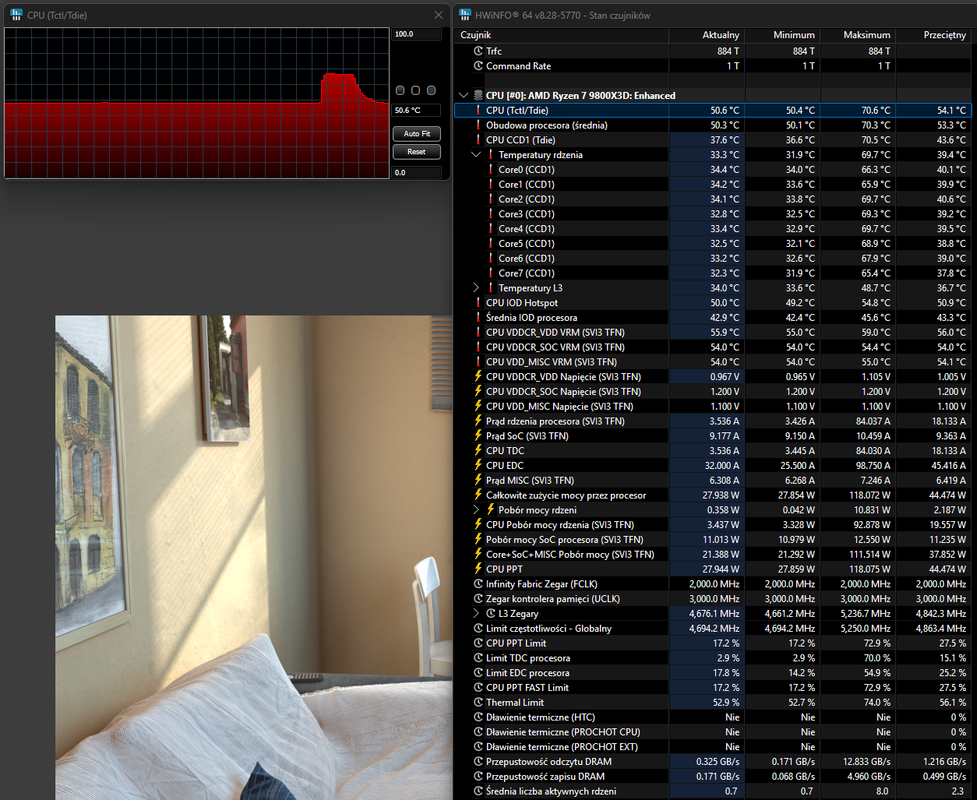The image size is (977, 800).
Task: Click the first graph color toggle box
Action: [401, 90]
